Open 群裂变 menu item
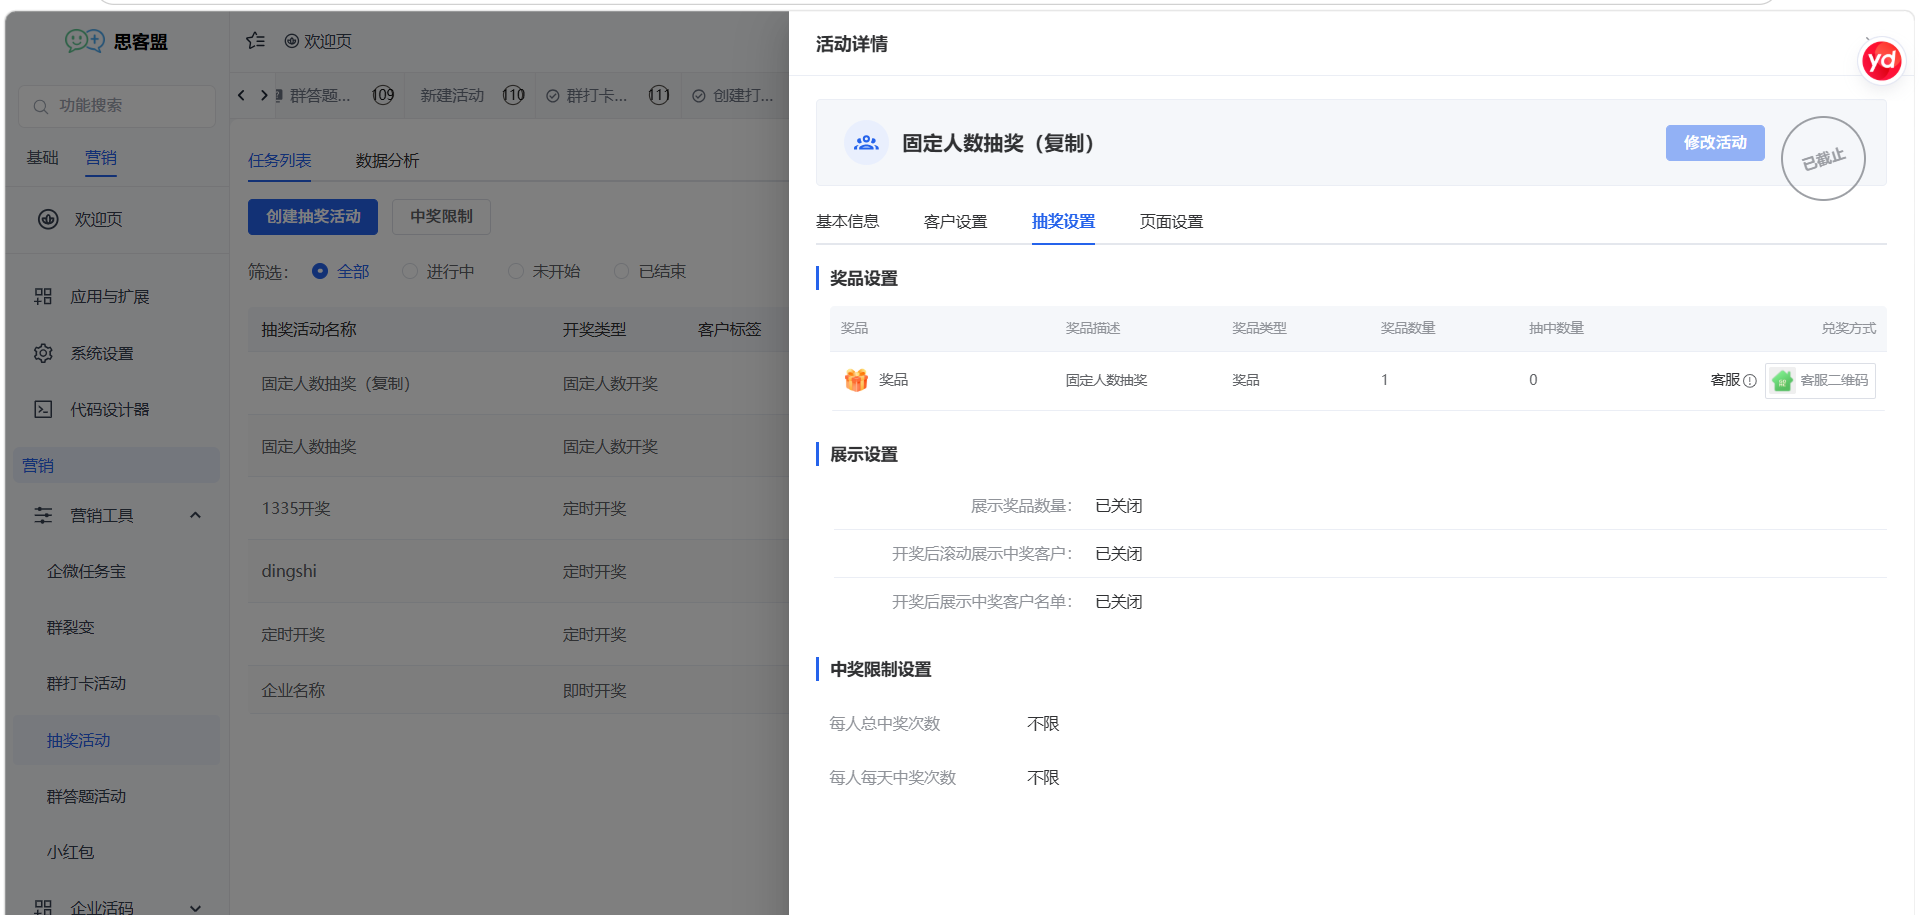Viewport: 1919px width, 915px height. tap(70, 627)
